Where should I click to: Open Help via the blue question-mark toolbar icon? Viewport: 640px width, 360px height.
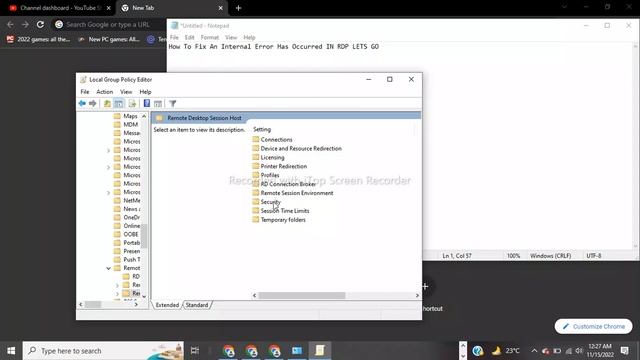tap(147, 104)
